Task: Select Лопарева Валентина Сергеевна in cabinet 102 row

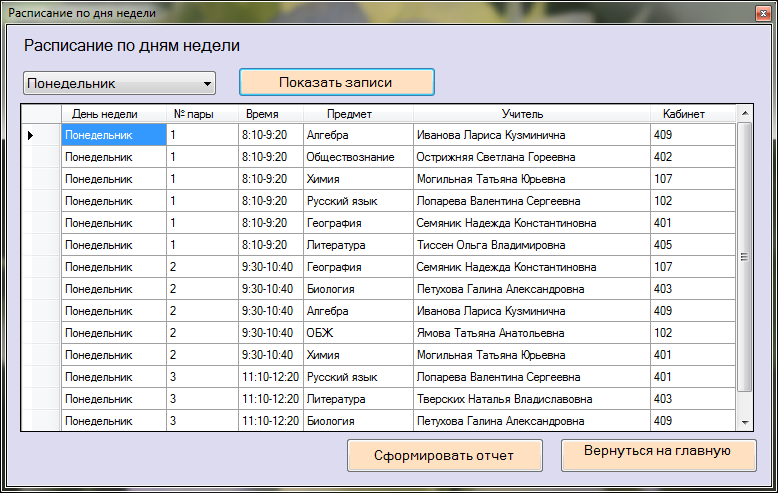Action: click(531, 201)
